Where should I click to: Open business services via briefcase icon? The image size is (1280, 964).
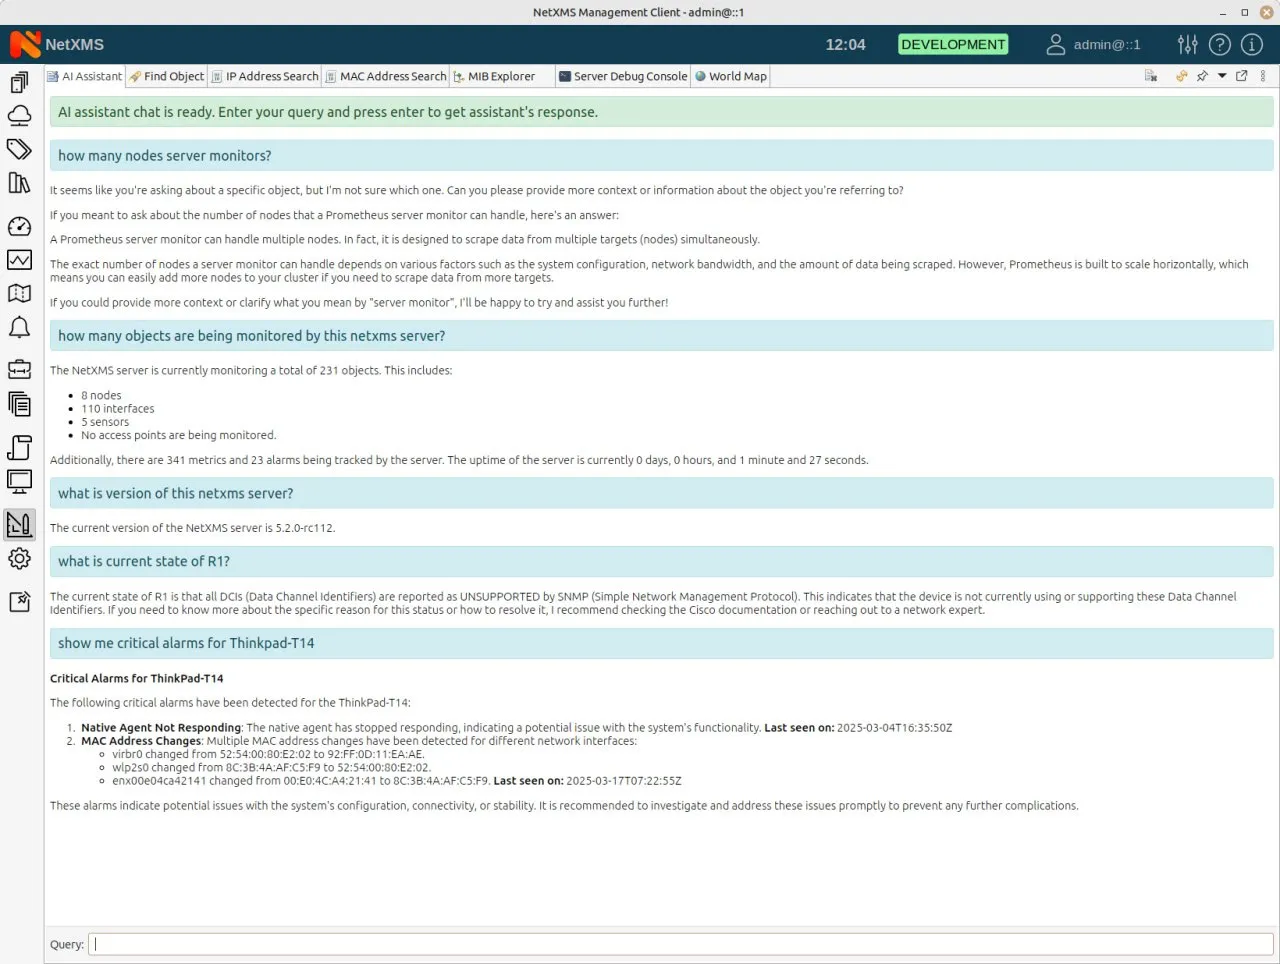coord(20,368)
